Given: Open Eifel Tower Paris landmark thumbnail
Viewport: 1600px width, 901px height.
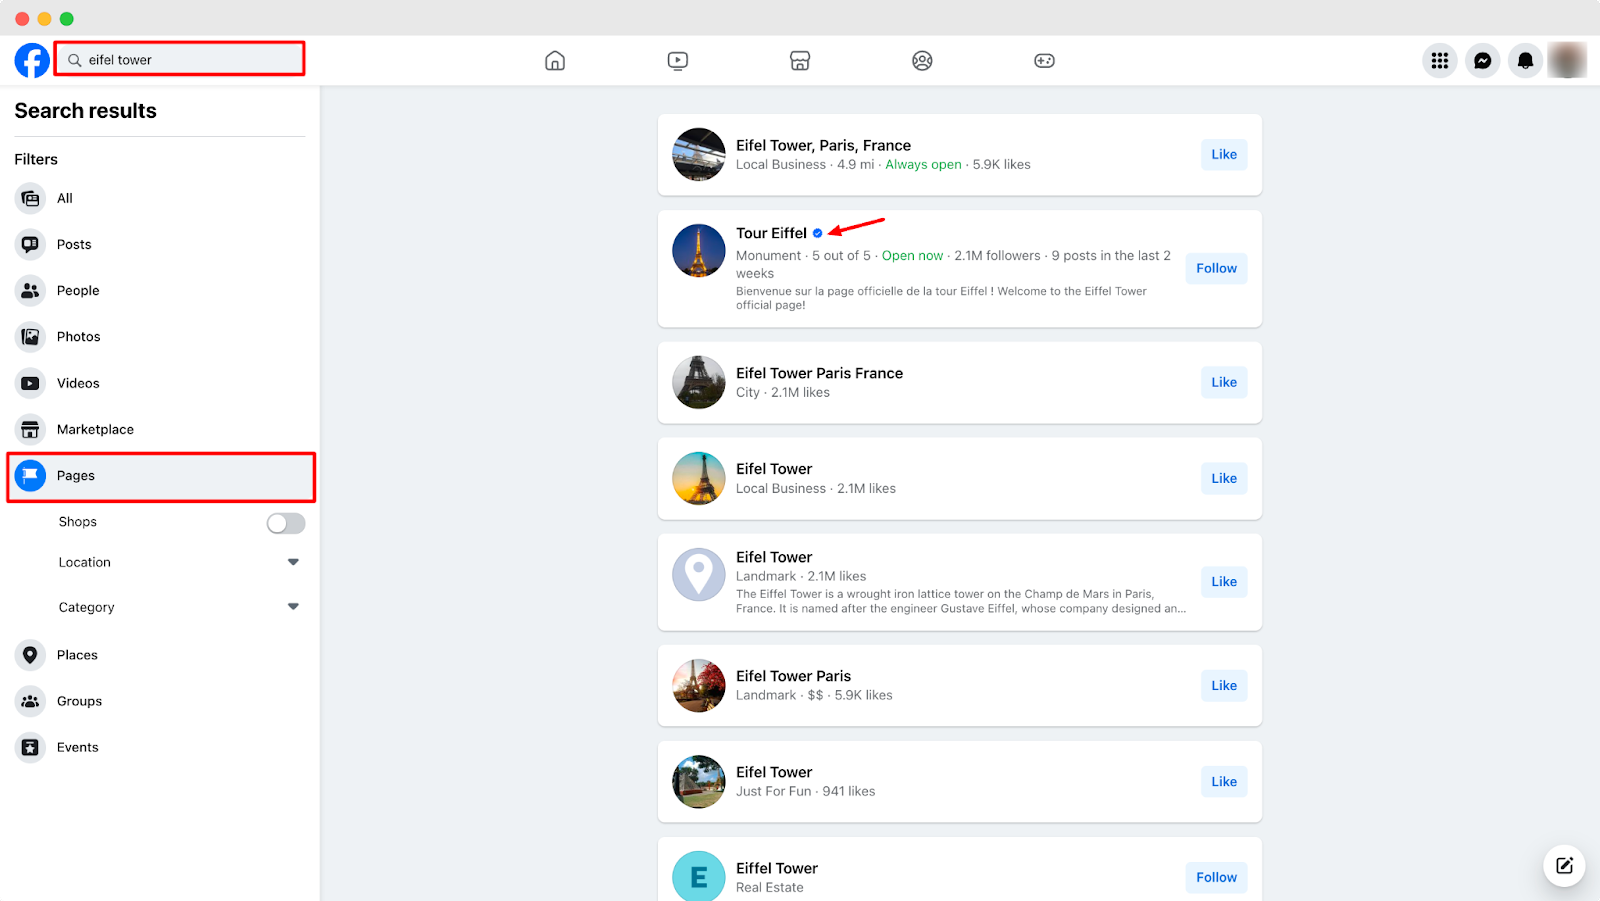Looking at the screenshot, I should [699, 685].
